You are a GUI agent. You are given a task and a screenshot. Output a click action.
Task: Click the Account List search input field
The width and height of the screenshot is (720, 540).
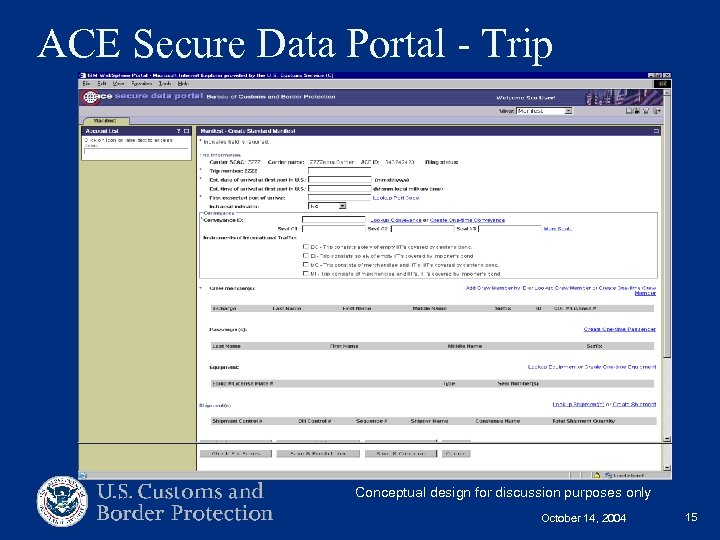tap(136, 151)
